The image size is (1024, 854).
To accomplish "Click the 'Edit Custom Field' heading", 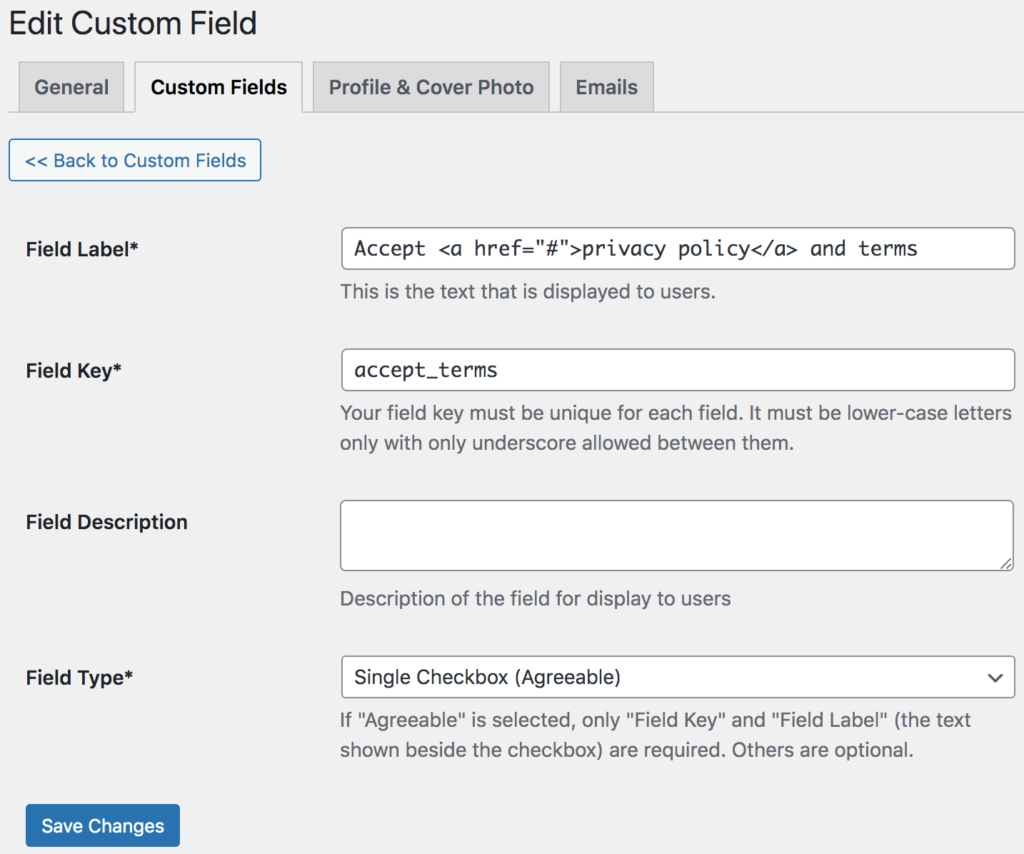I will (x=133, y=24).
